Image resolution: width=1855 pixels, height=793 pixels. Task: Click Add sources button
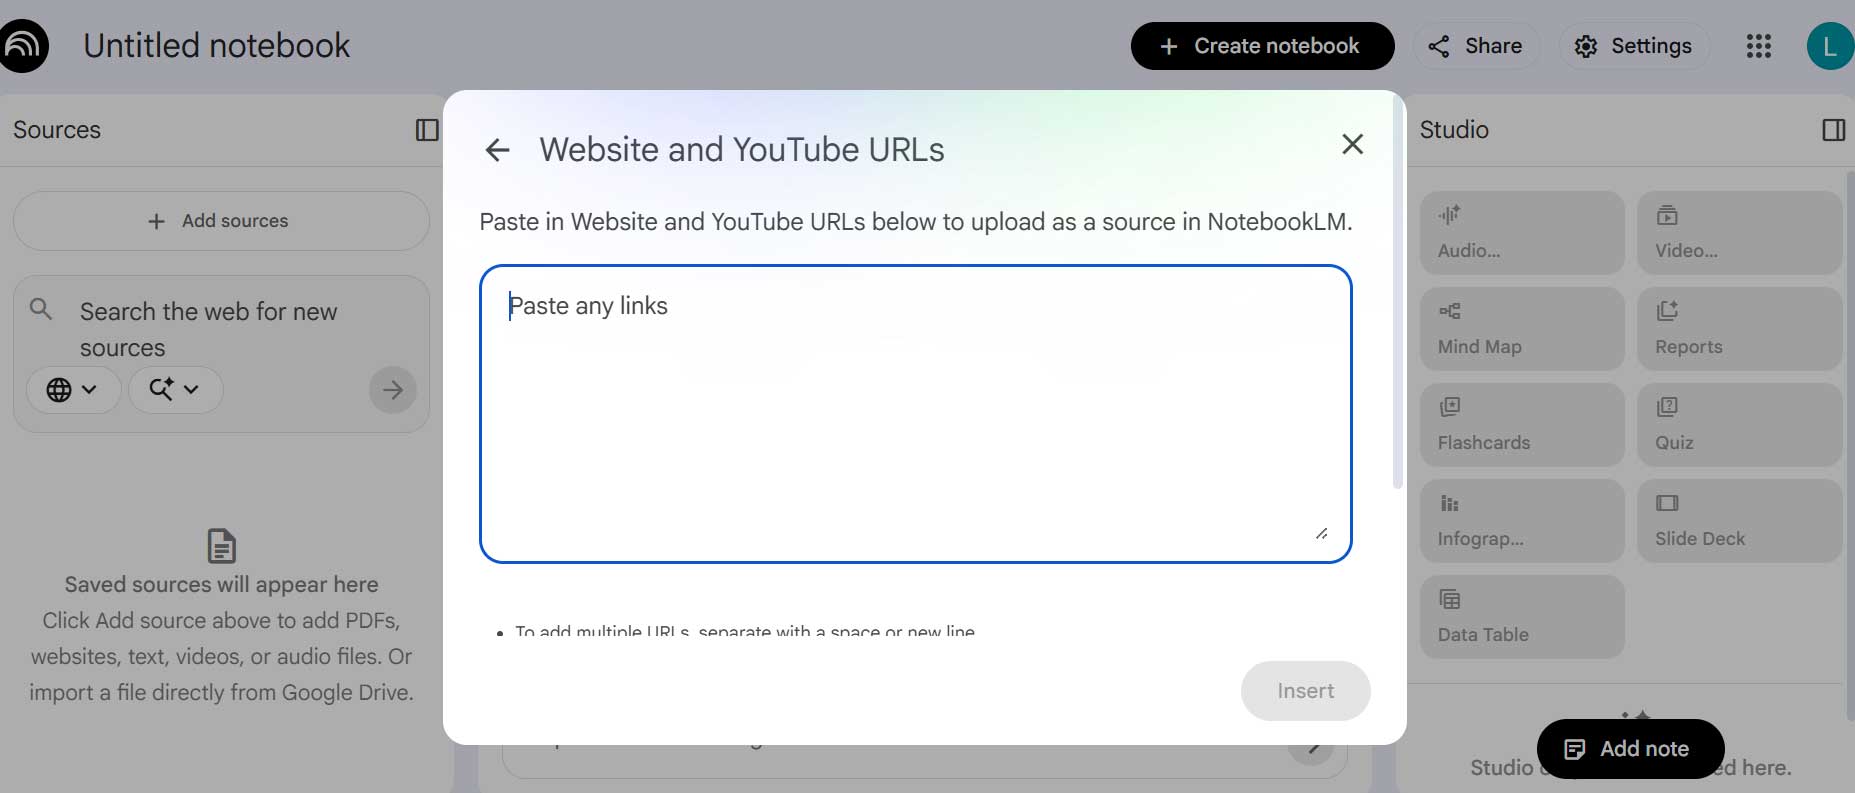221,221
